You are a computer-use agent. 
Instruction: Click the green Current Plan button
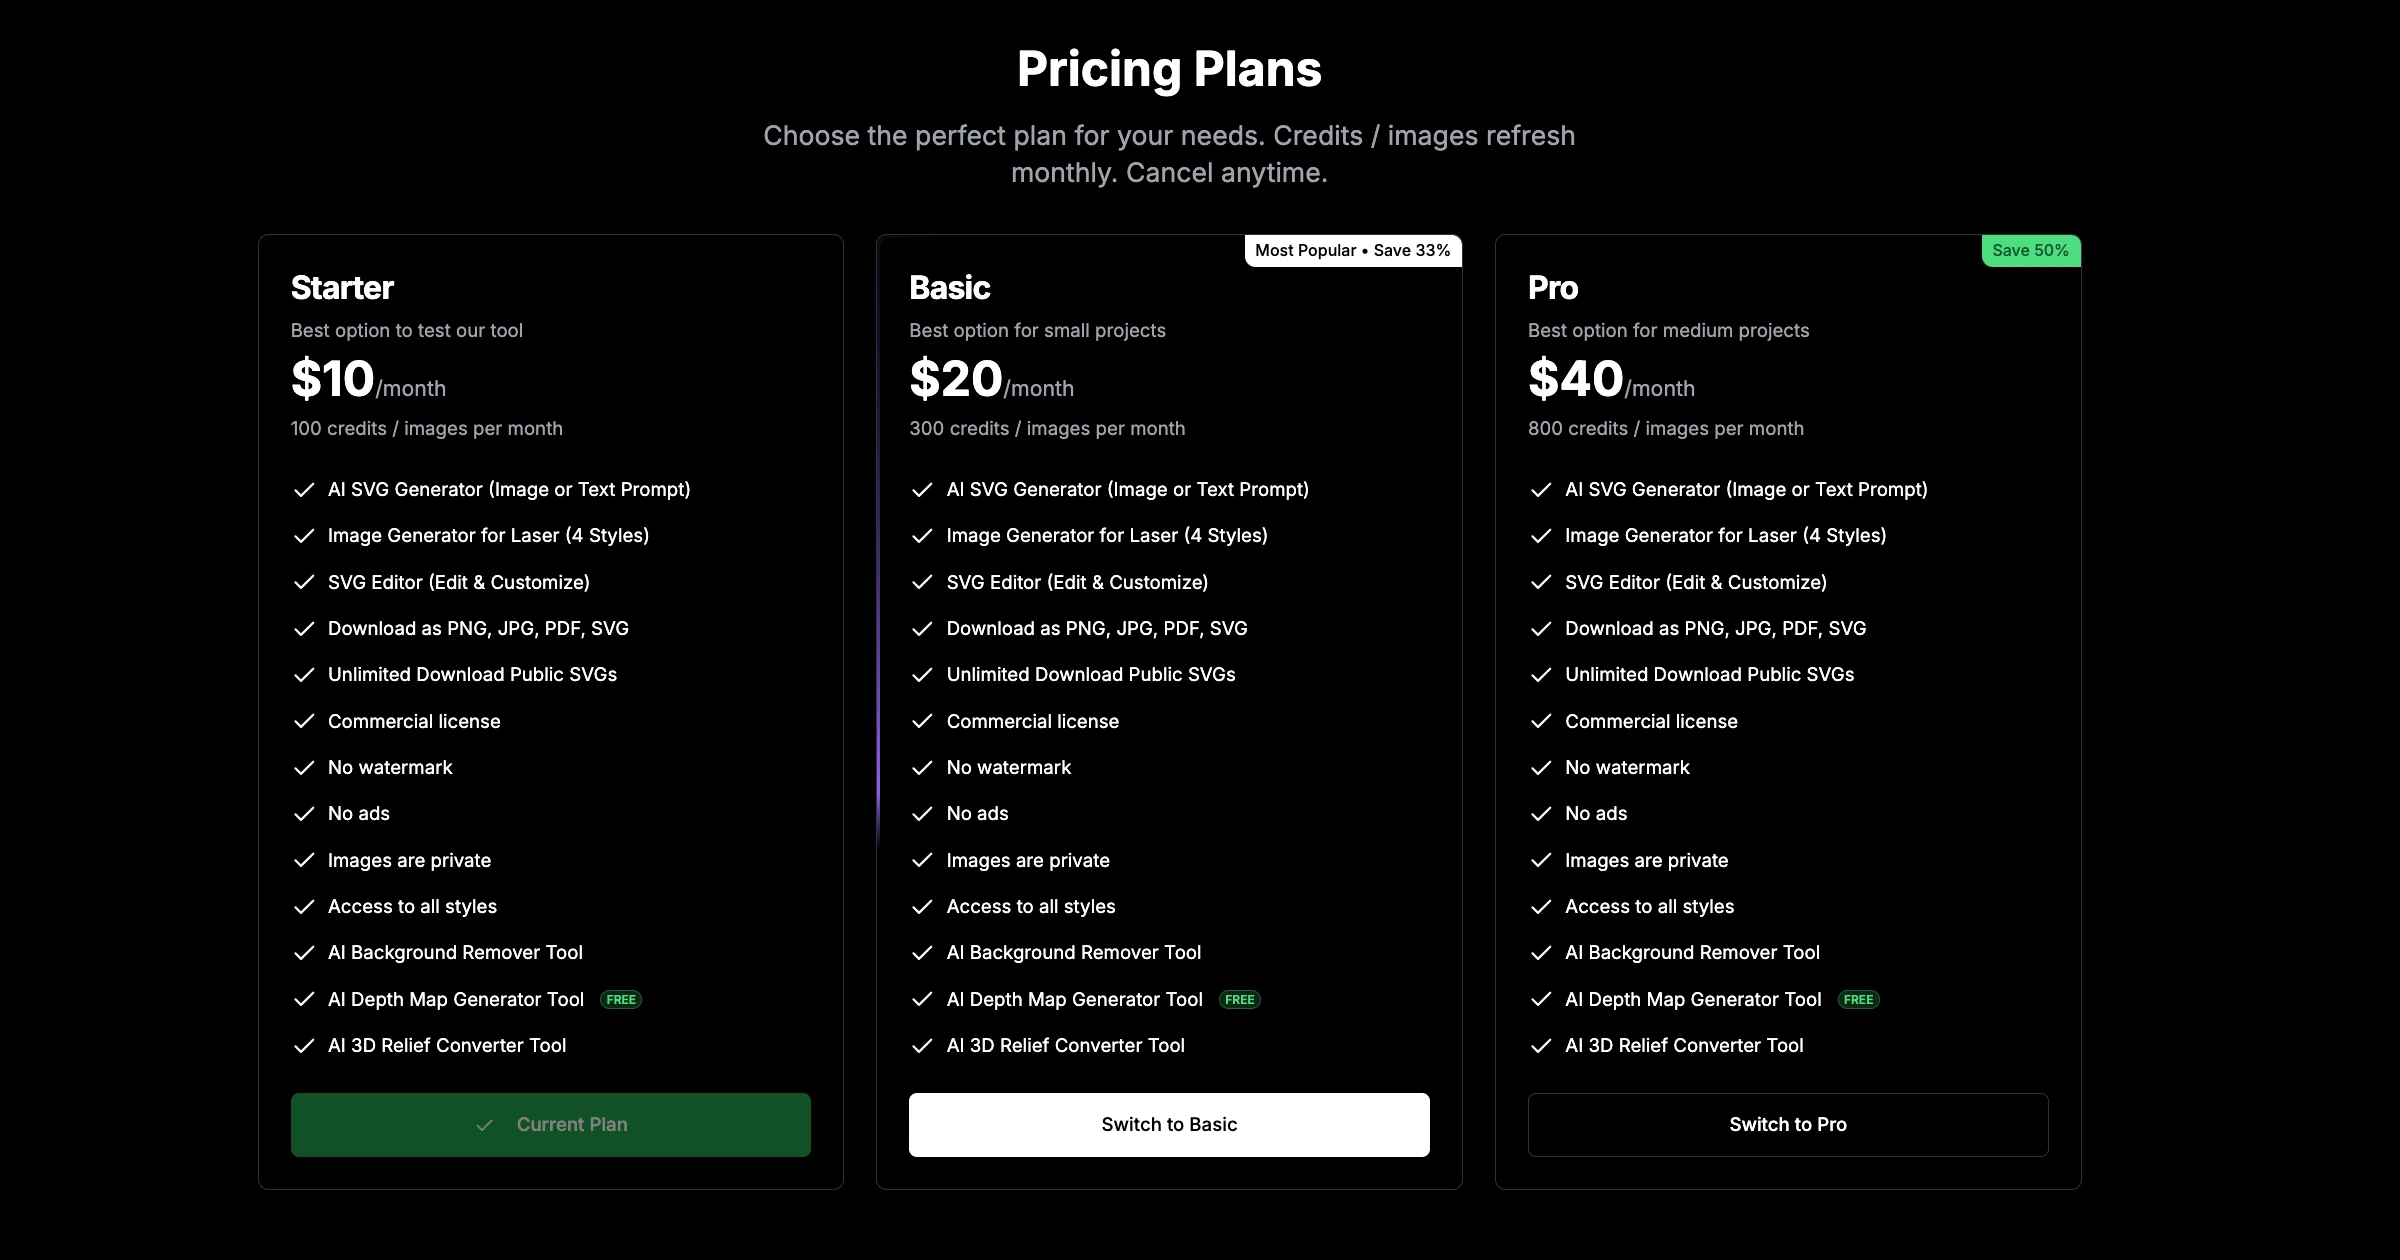pyautogui.click(x=550, y=1124)
